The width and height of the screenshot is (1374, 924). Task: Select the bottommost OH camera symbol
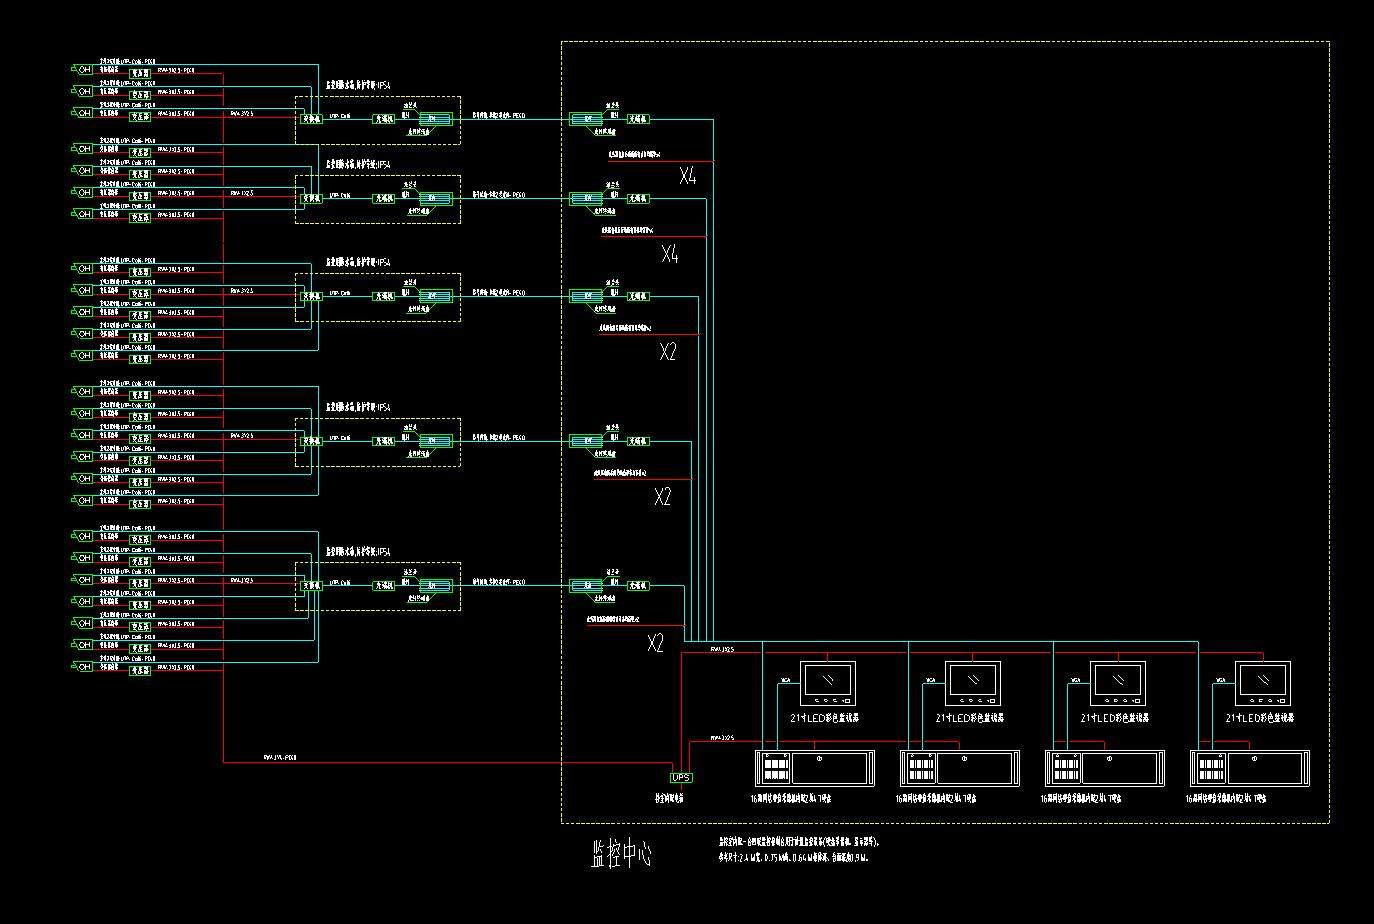tap(83, 667)
